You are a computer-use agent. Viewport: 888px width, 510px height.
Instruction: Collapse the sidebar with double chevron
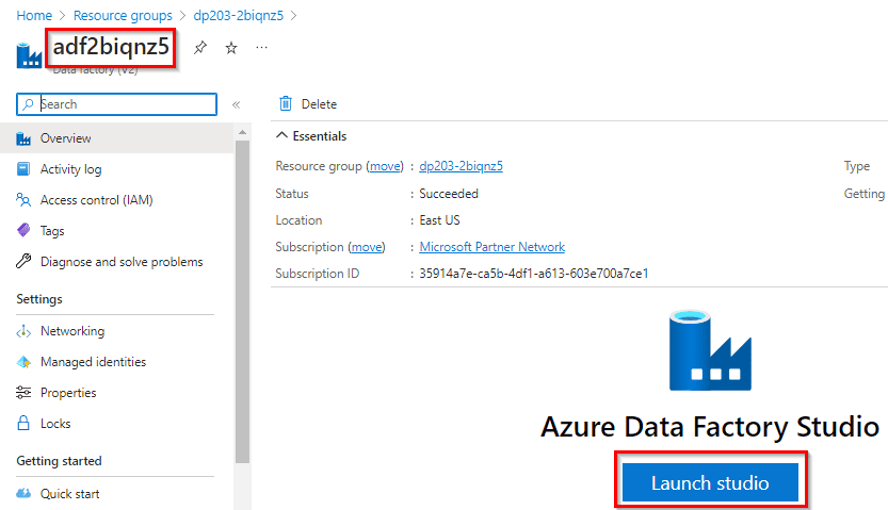[x=236, y=105]
